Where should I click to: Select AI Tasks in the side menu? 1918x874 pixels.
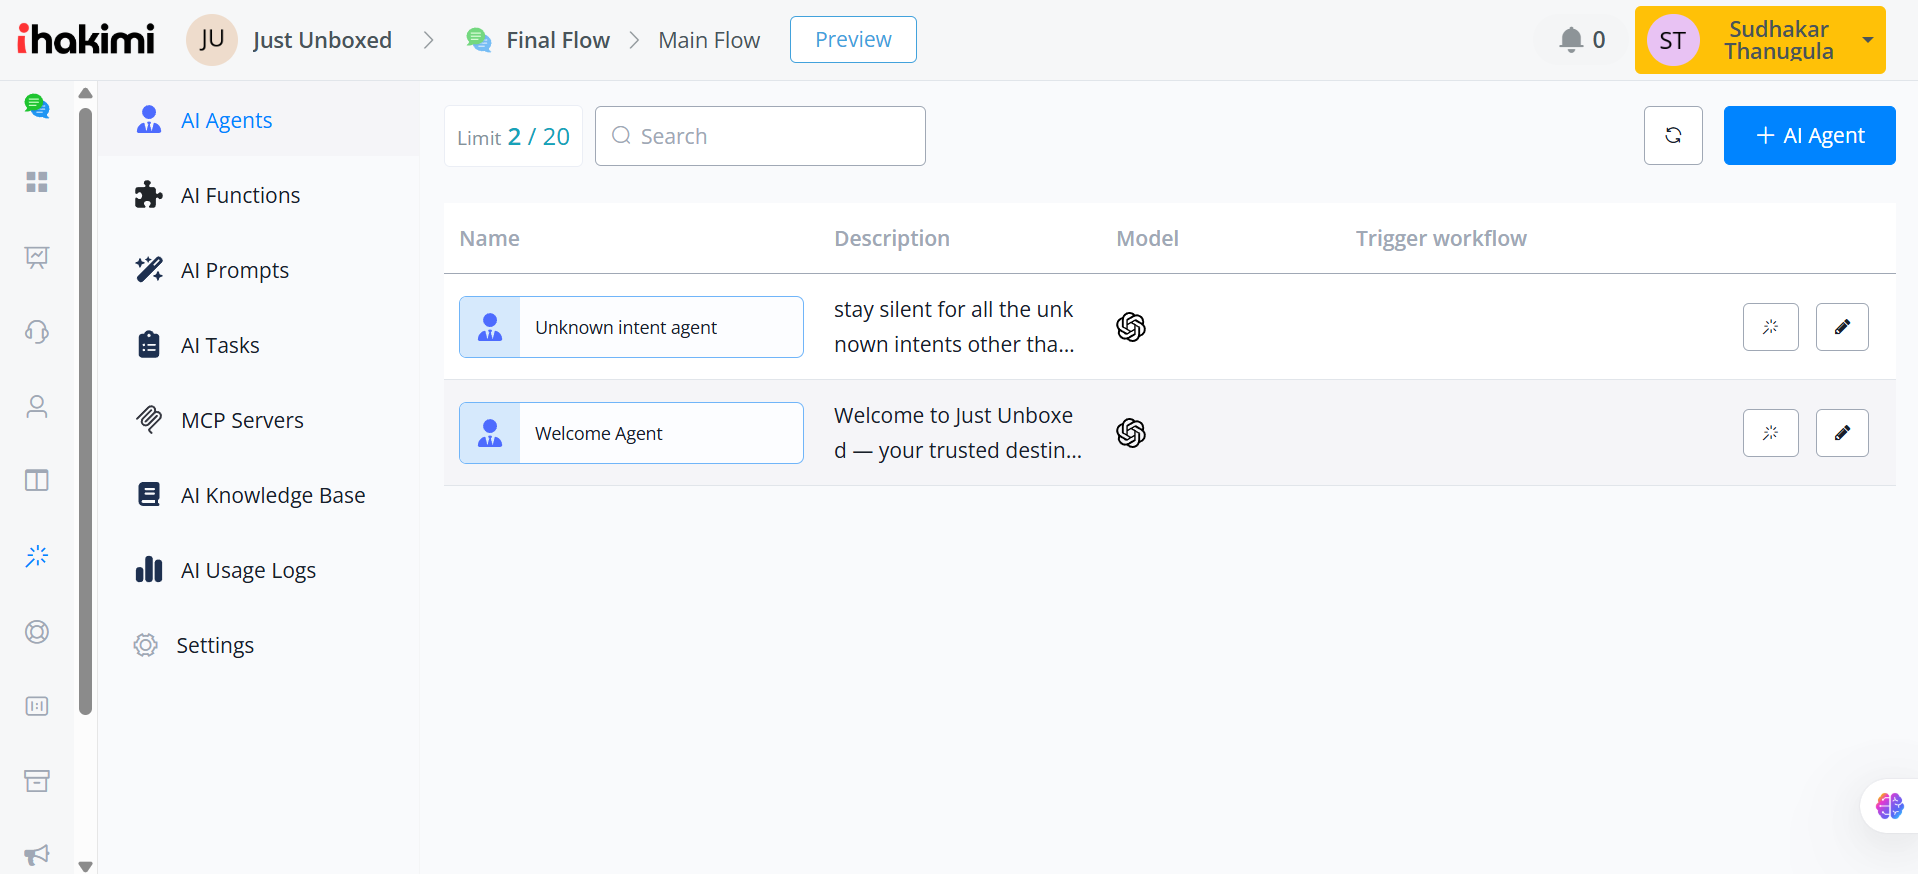click(x=258, y=345)
